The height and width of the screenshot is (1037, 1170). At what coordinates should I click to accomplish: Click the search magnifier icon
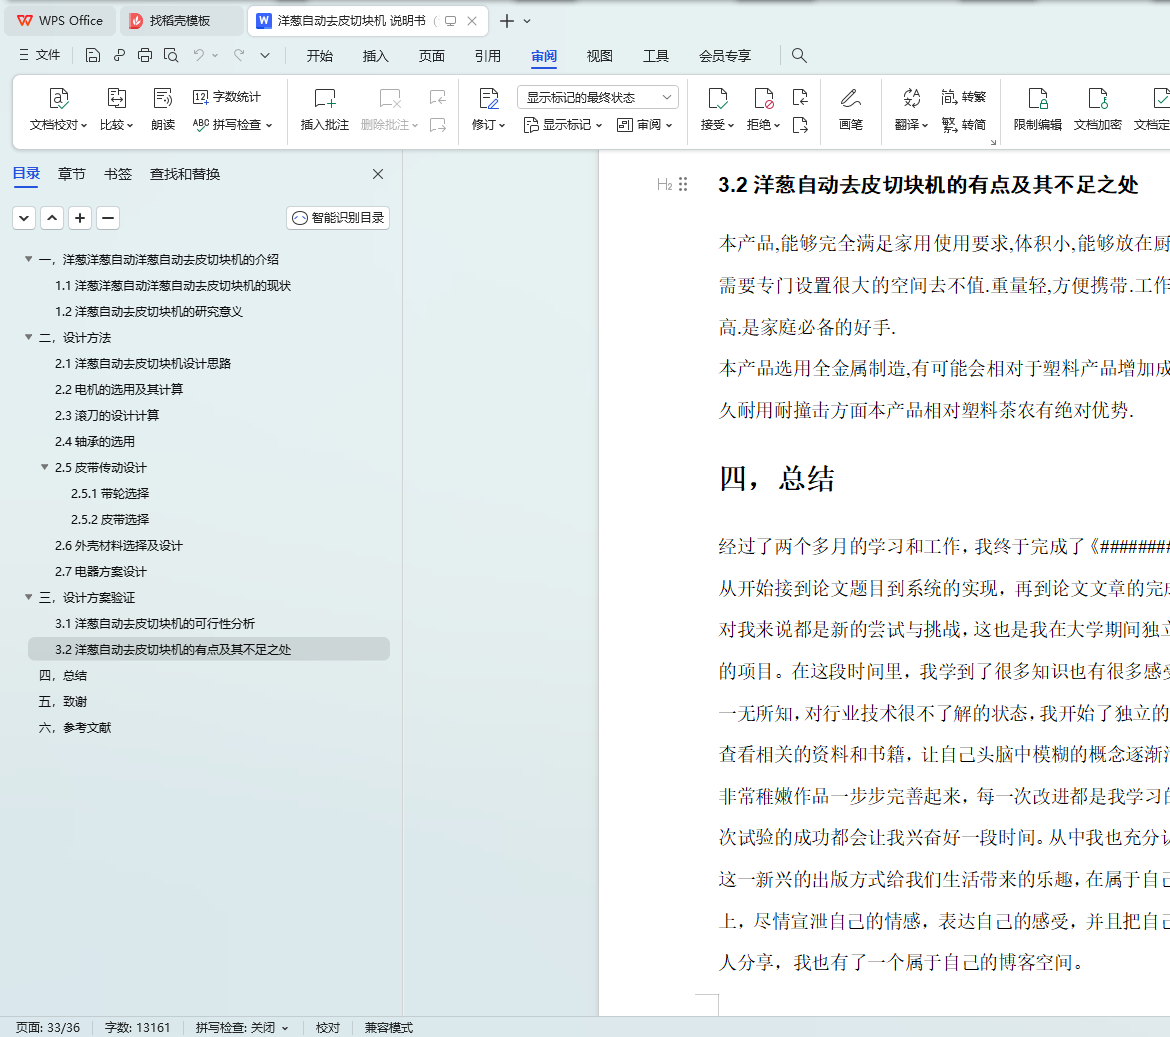pos(799,55)
